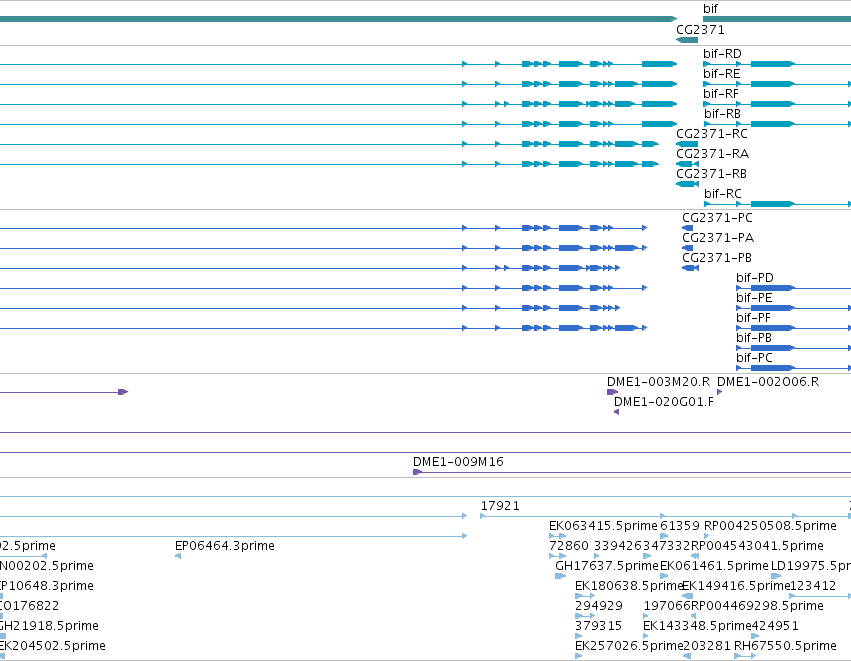
Task: Open the DME1-020G01.F BAC end label
Action: (663, 402)
